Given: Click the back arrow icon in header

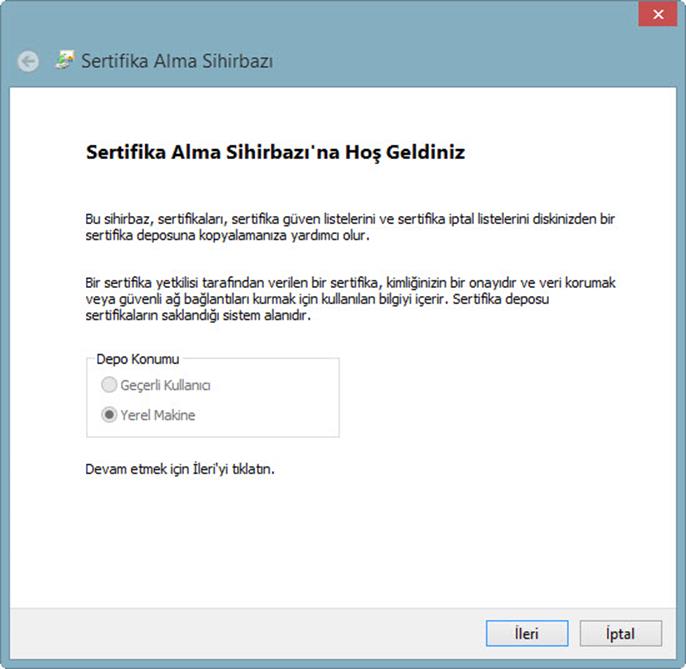Looking at the screenshot, I should click(x=28, y=61).
